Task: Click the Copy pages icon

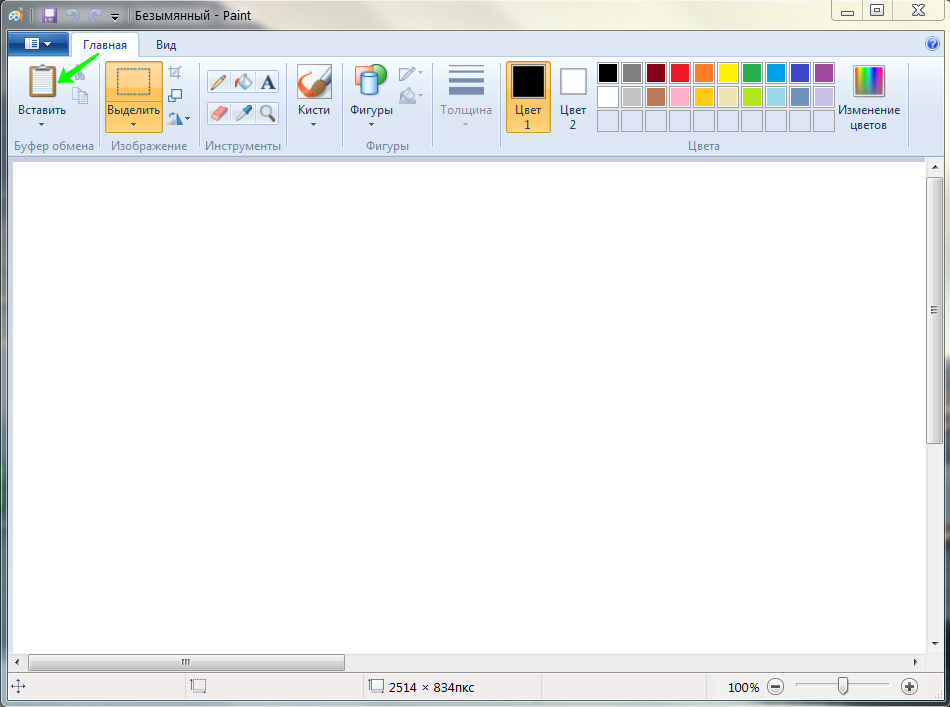Action: tap(80, 95)
